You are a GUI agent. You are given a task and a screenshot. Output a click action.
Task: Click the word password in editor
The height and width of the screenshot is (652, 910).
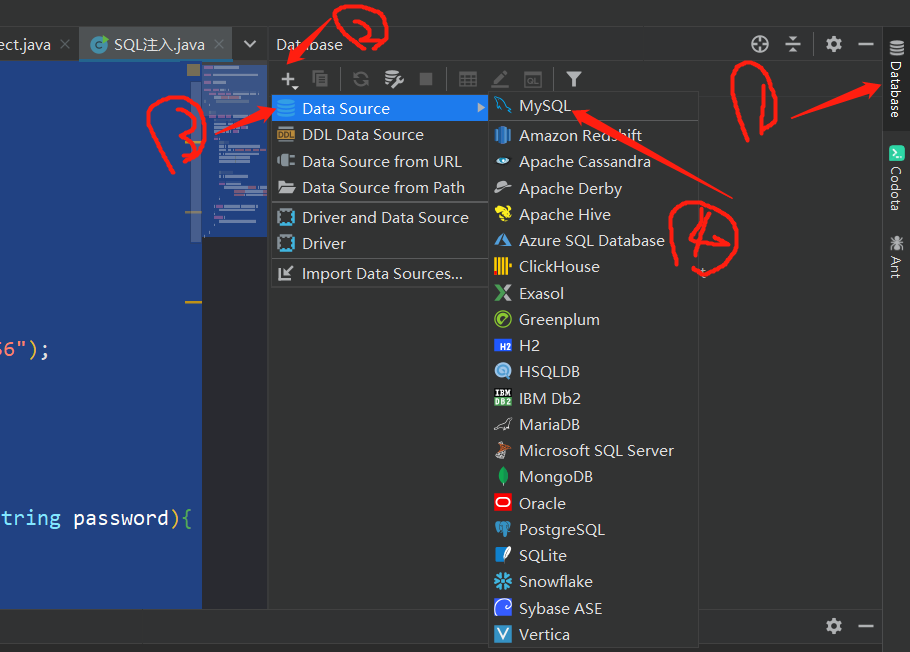coord(121,518)
